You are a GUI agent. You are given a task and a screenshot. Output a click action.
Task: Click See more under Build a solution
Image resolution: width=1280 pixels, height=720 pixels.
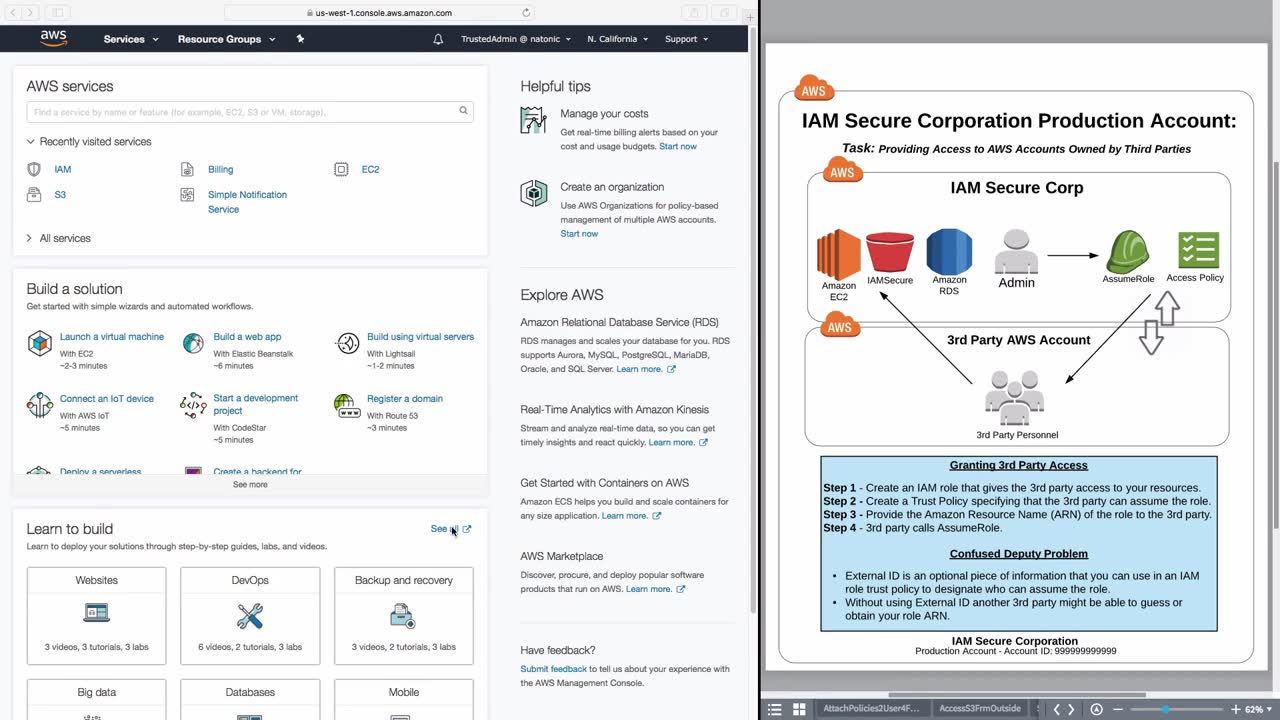point(250,484)
